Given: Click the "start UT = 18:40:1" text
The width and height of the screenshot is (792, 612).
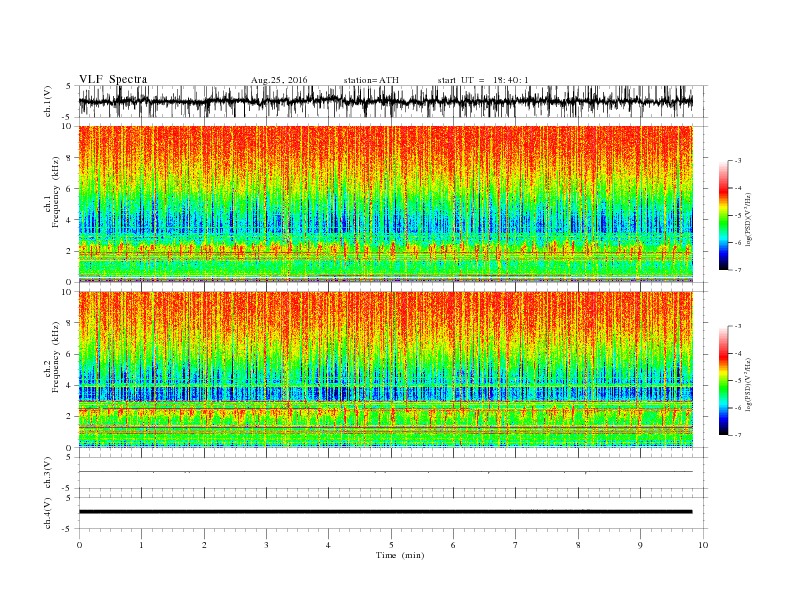Looking at the screenshot, I should click(483, 80).
